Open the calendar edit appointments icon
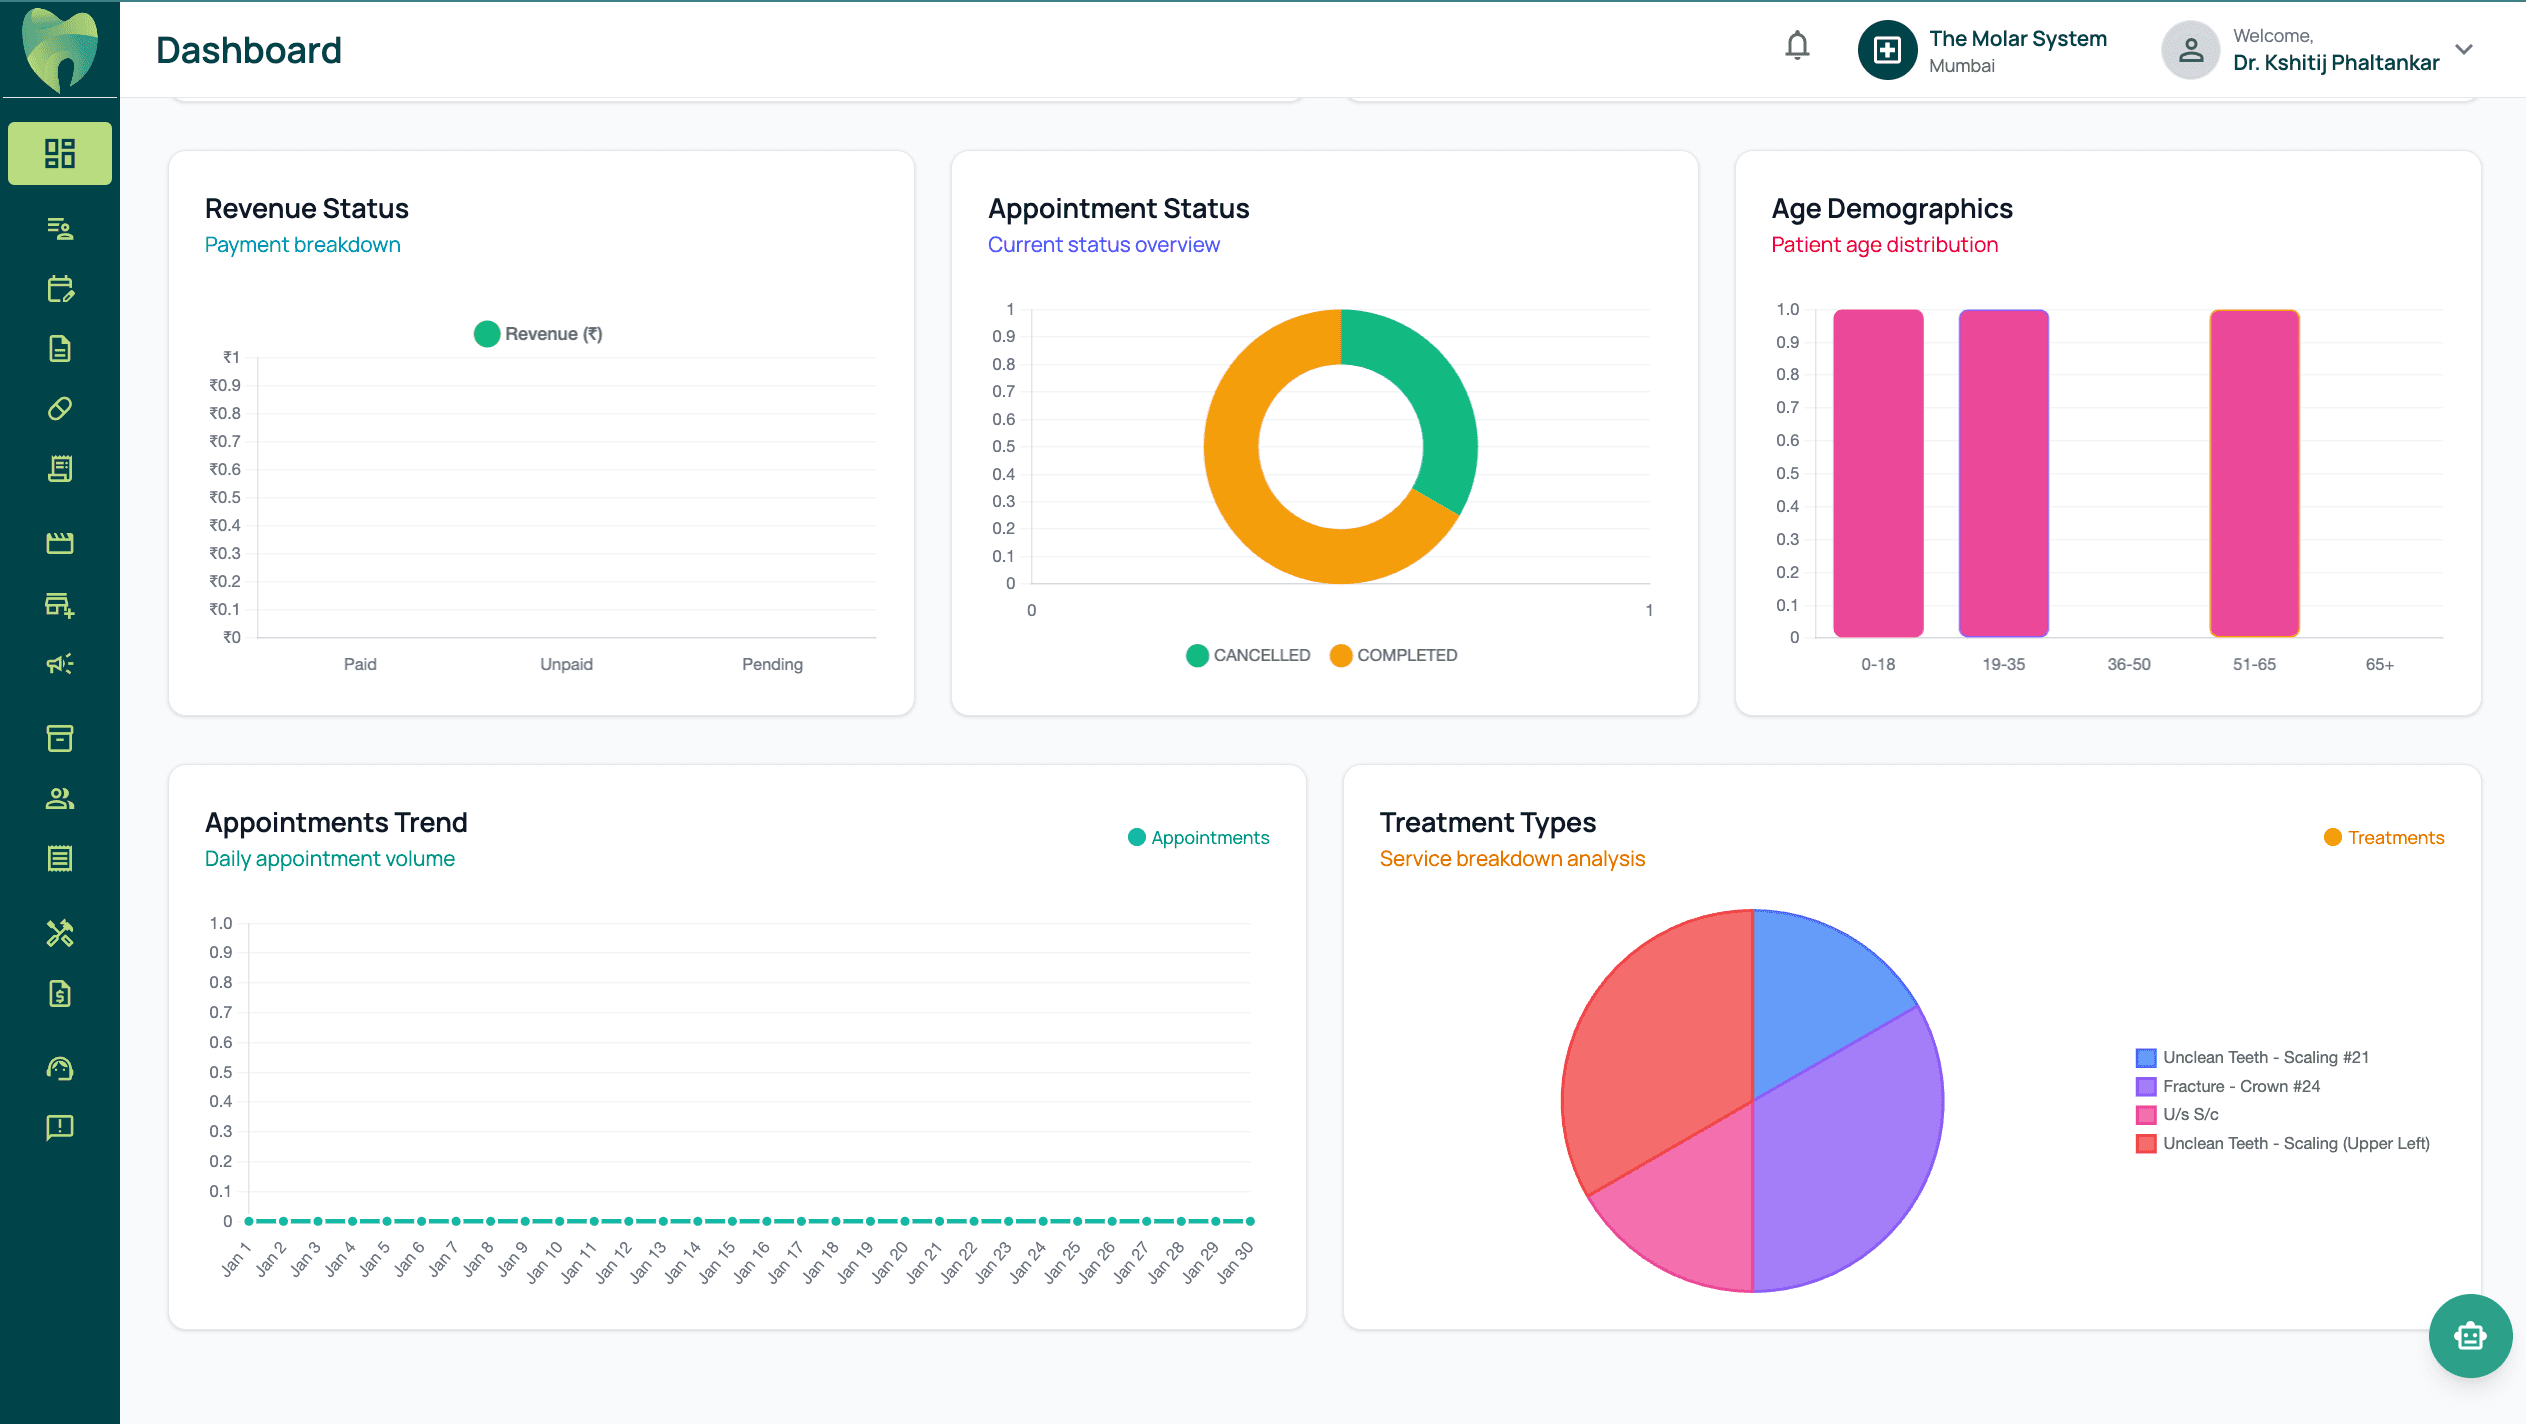 pos(60,289)
